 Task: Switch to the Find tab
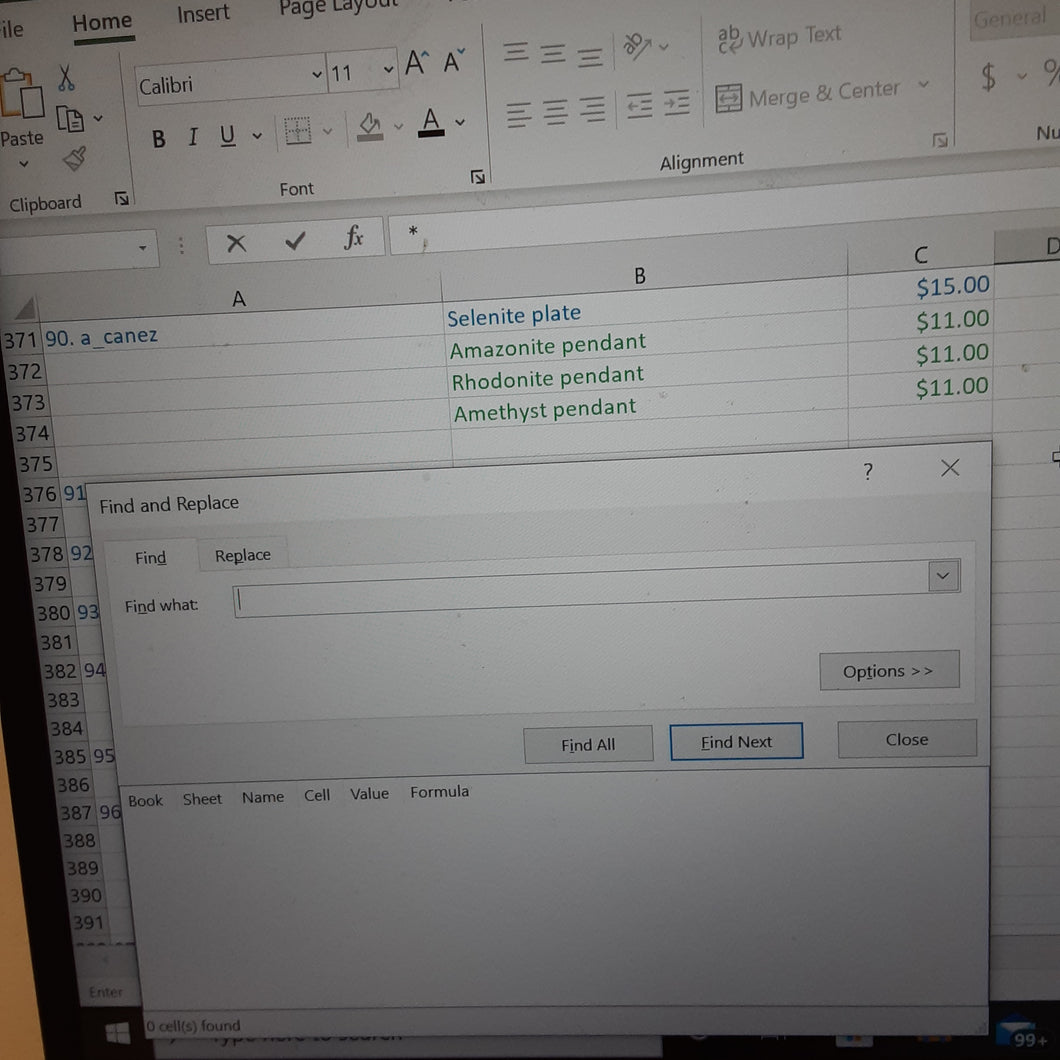tap(150, 558)
